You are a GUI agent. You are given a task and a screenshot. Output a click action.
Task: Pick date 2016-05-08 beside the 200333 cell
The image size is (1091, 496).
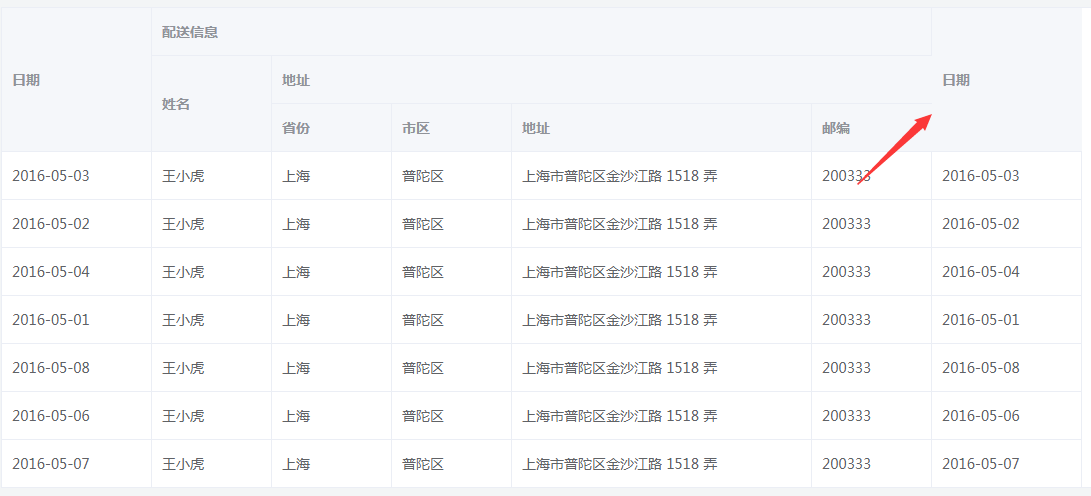point(981,368)
